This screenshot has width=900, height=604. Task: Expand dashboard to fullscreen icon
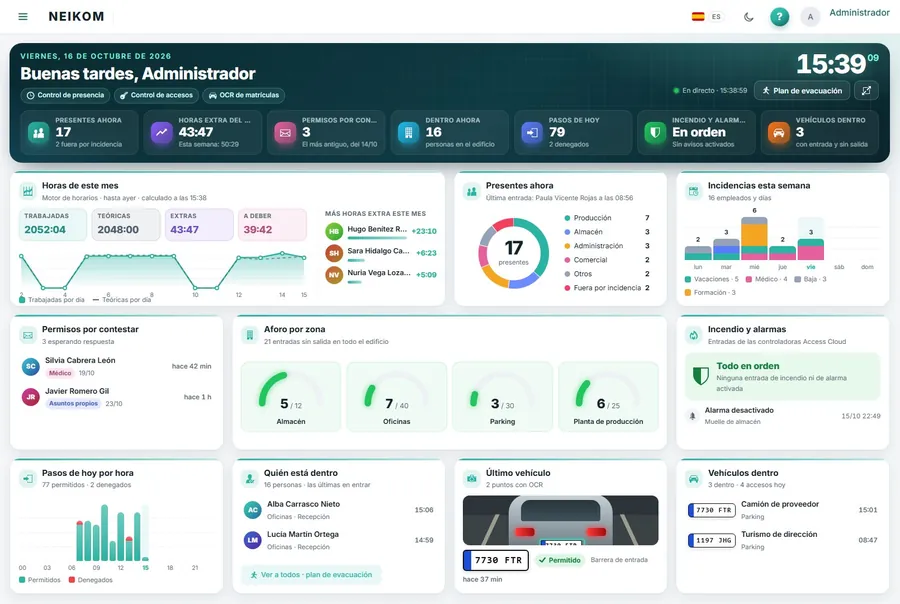(x=866, y=91)
